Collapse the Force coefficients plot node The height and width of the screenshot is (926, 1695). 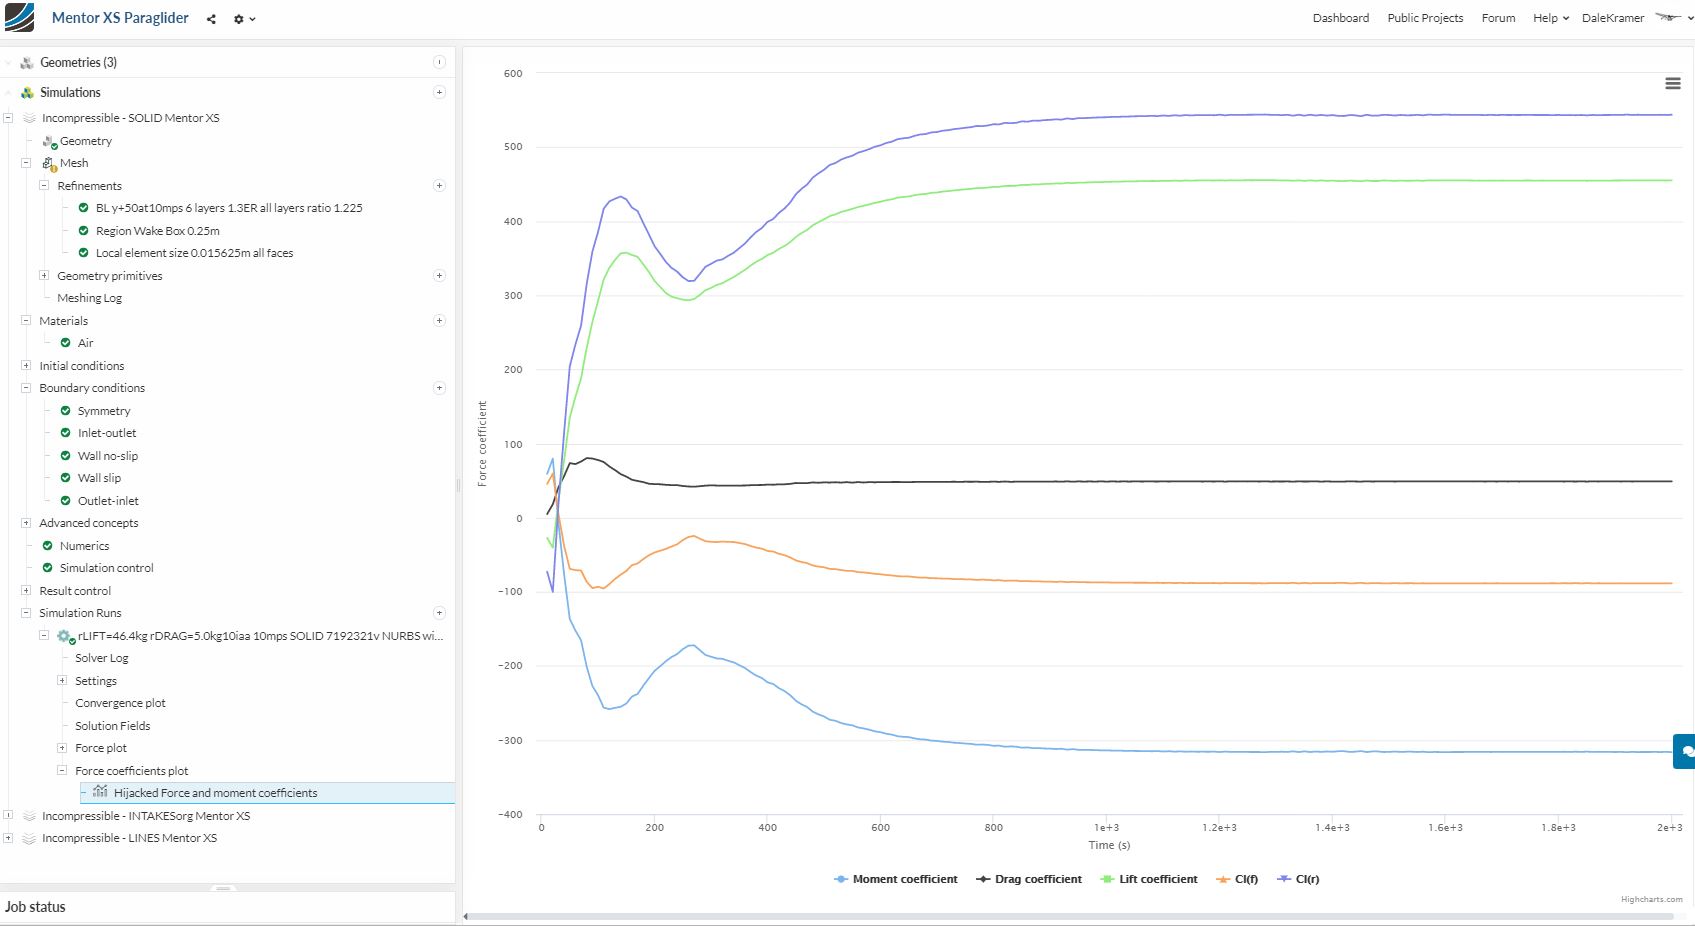[62, 771]
